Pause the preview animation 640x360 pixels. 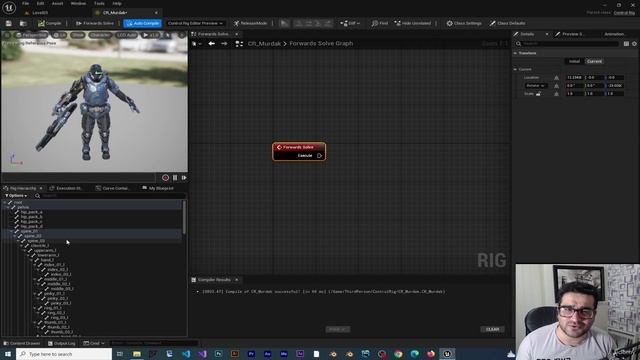[x=175, y=178]
